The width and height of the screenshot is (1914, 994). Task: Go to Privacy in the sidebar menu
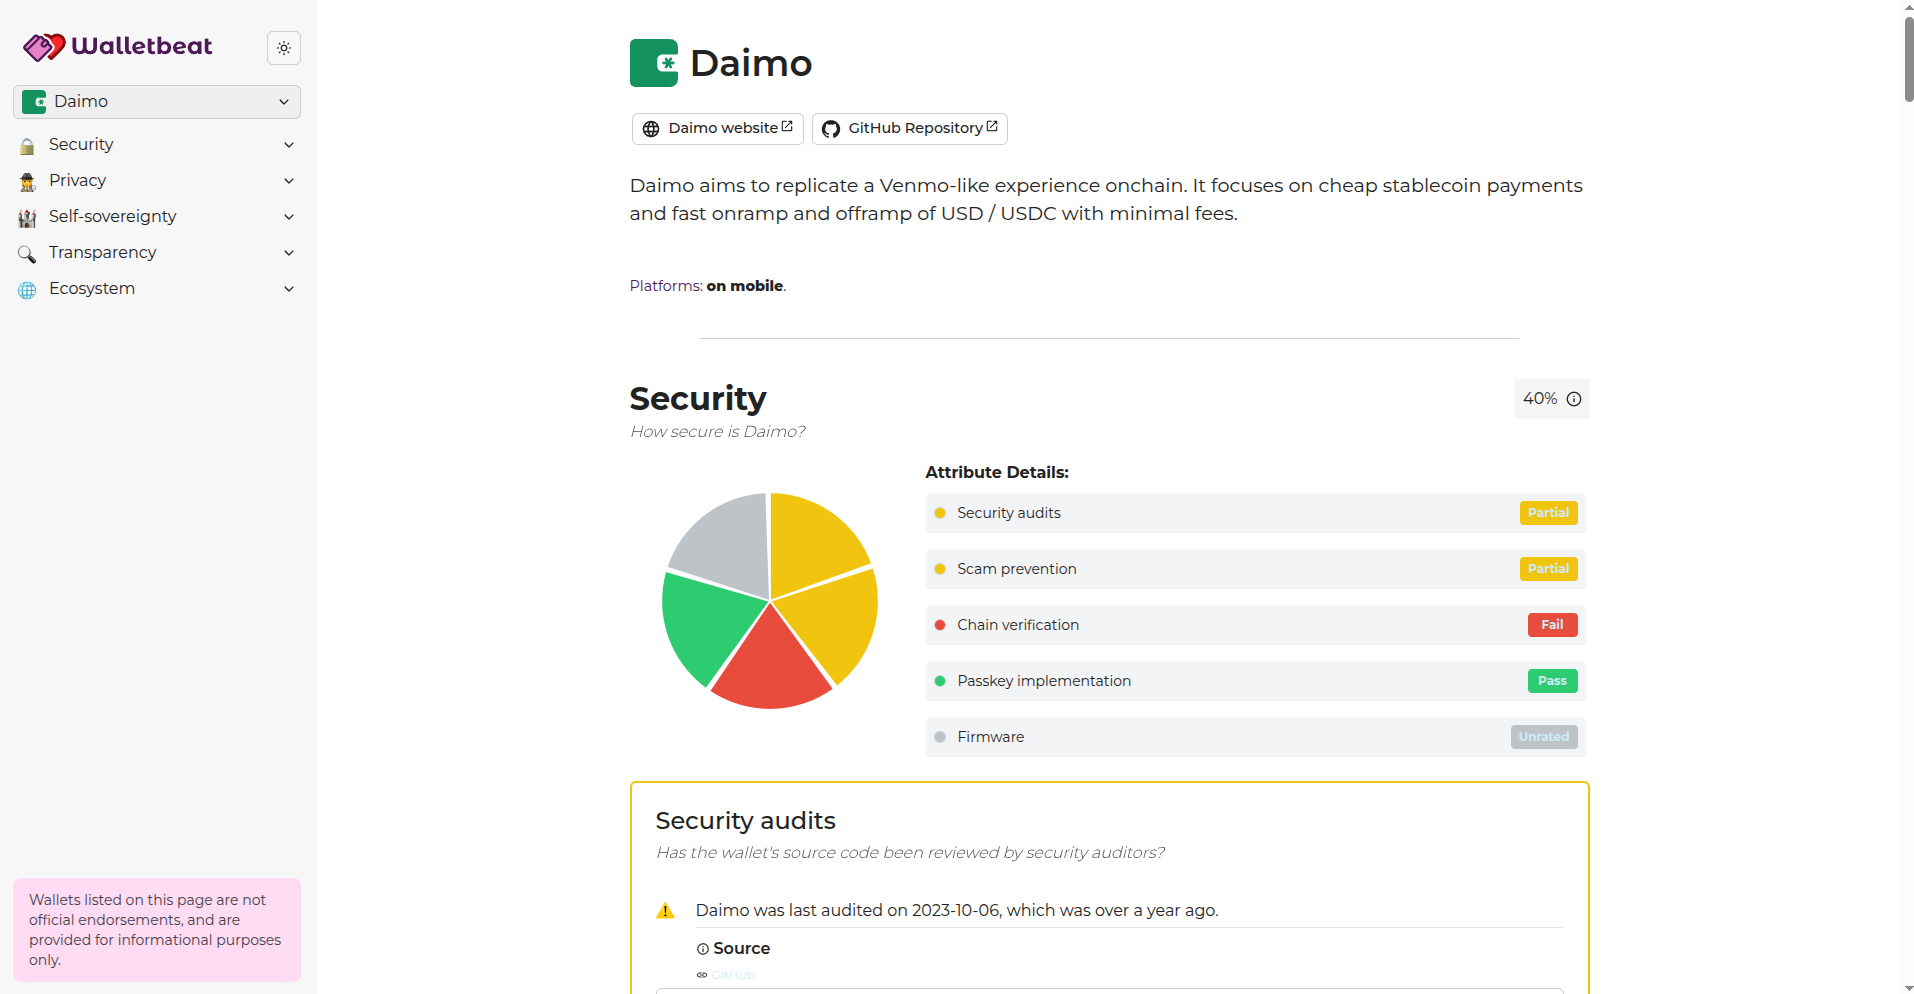(77, 180)
